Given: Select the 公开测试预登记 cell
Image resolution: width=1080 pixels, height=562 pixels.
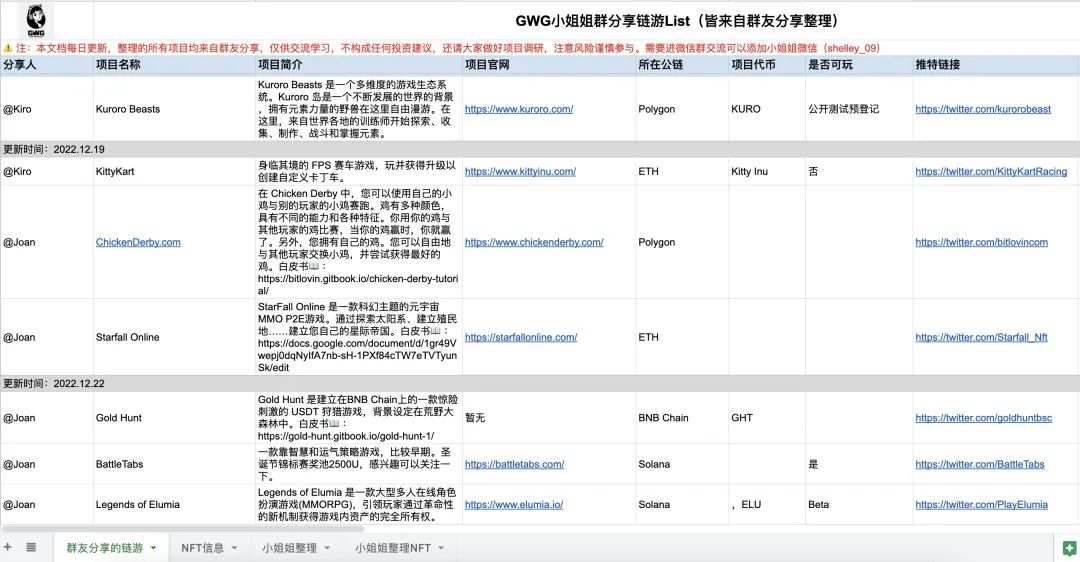Looking at the screenshot, I should coord(859,109).
